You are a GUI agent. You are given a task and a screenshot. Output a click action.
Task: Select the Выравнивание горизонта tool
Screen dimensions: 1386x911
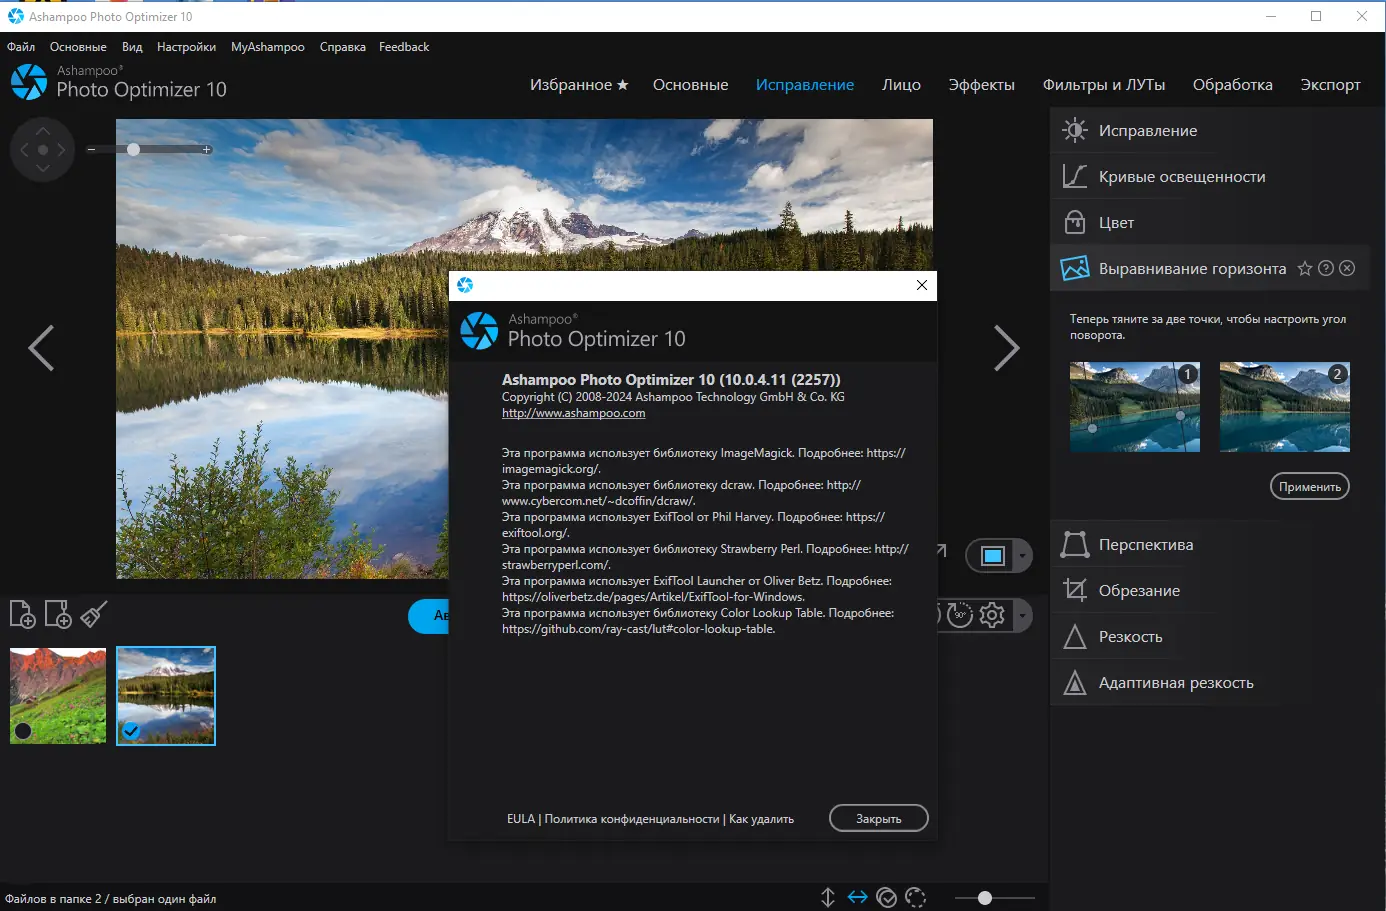1192,269
